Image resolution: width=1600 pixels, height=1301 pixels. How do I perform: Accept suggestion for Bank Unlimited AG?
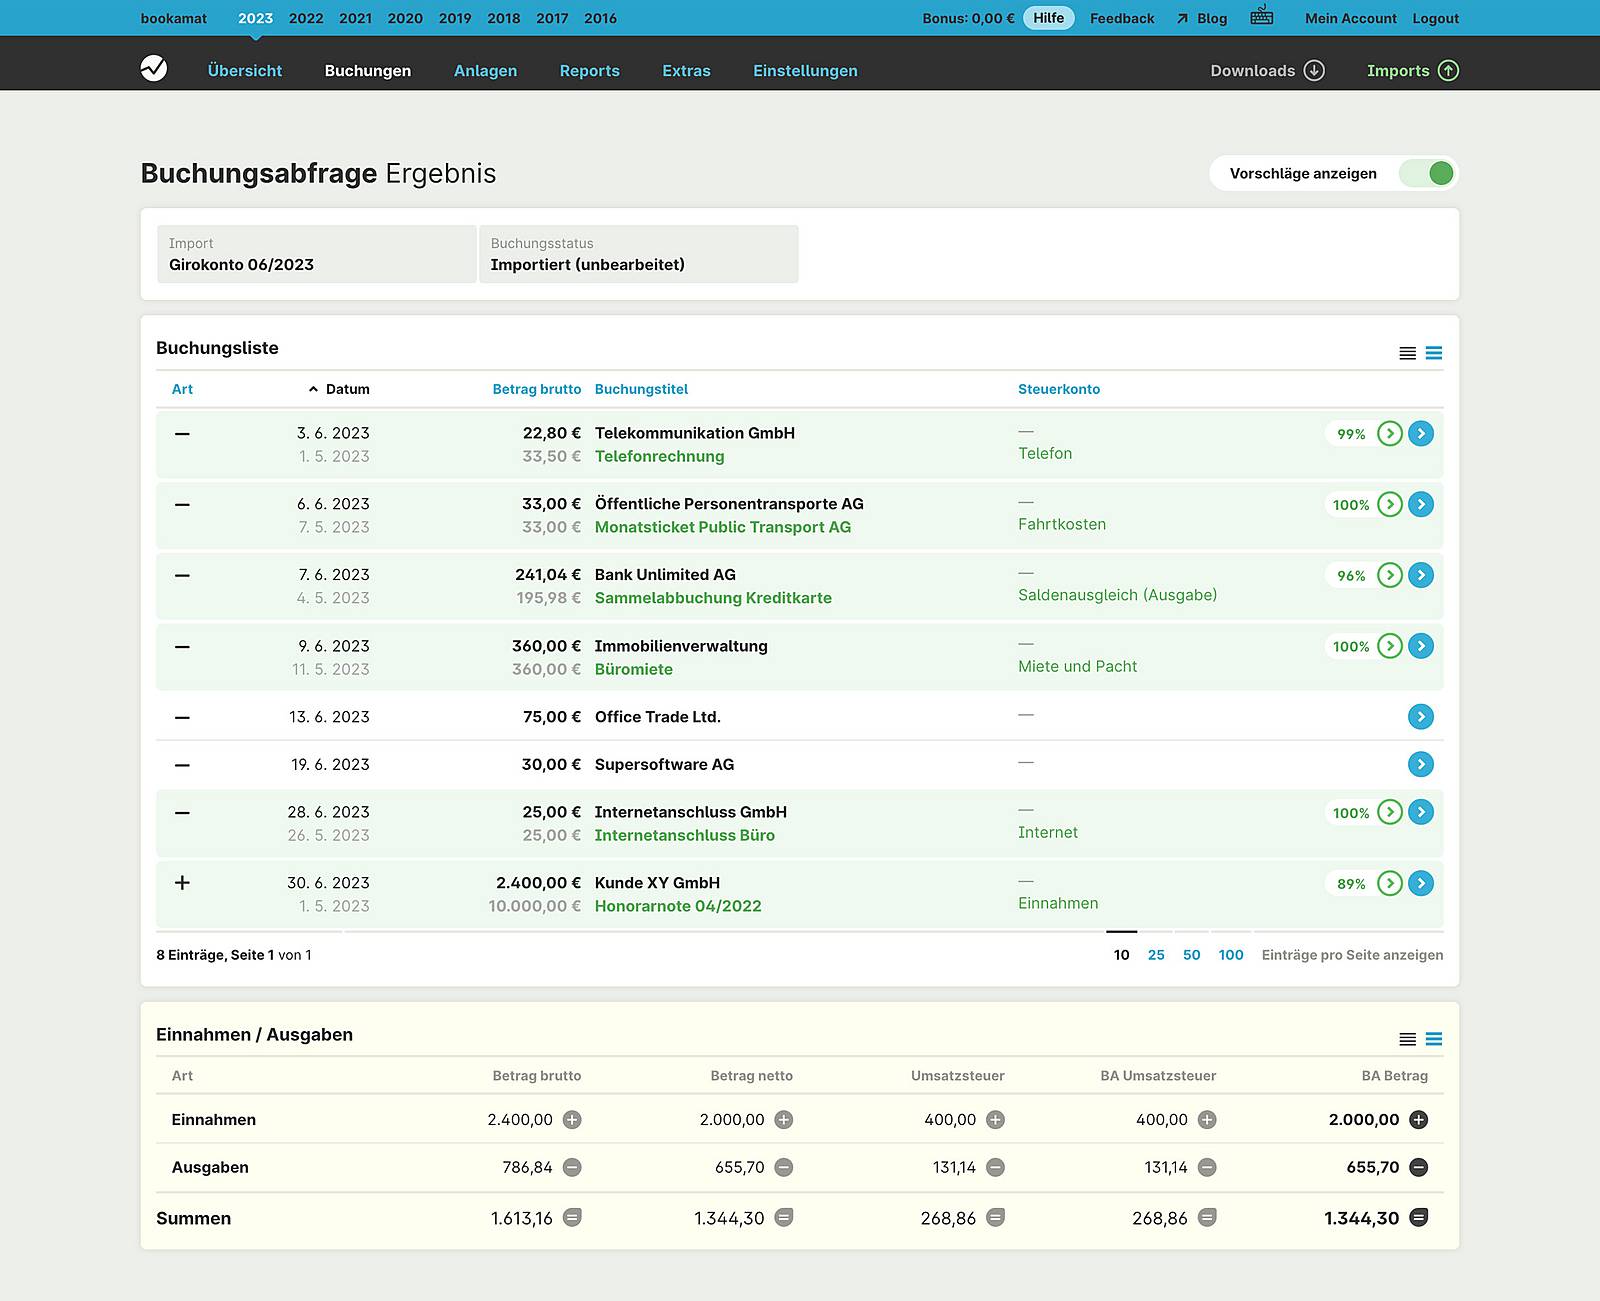coord(1390,575)
